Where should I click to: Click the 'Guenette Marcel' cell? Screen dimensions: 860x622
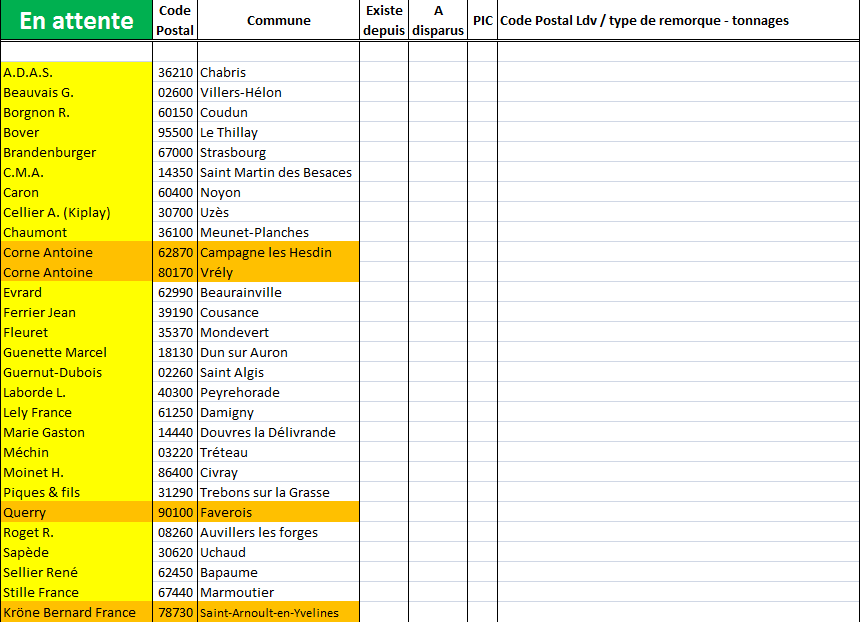tap(76, 353)
